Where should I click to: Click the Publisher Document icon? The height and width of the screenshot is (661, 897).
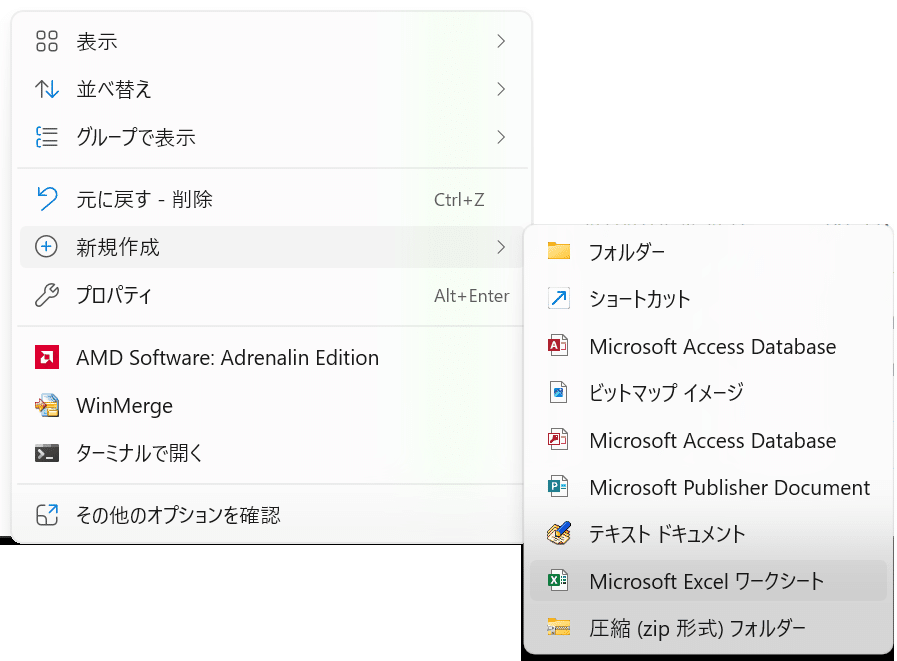pyautogui.click(x=558, y=486)
